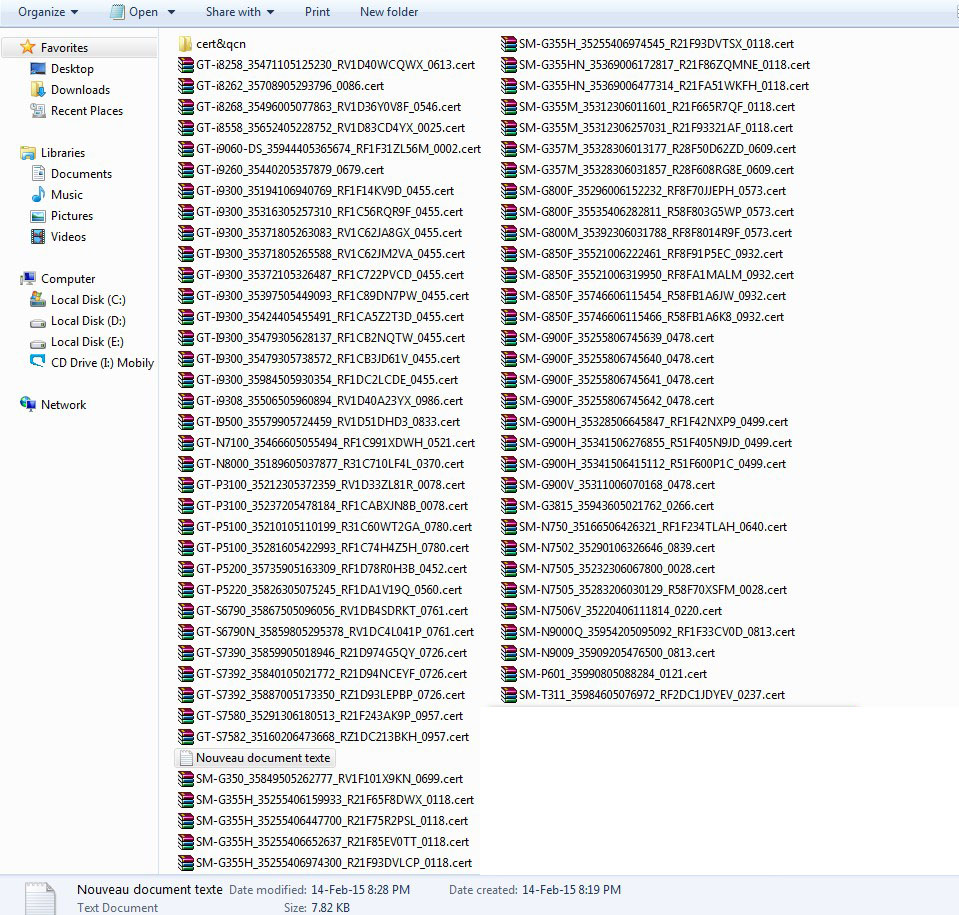Click icon of GT-P5200 cert file
This screenshot has width=959, height=915.
tap(185, 569)
